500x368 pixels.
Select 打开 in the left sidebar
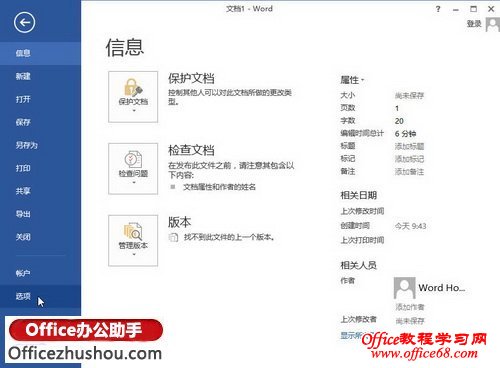40,99
